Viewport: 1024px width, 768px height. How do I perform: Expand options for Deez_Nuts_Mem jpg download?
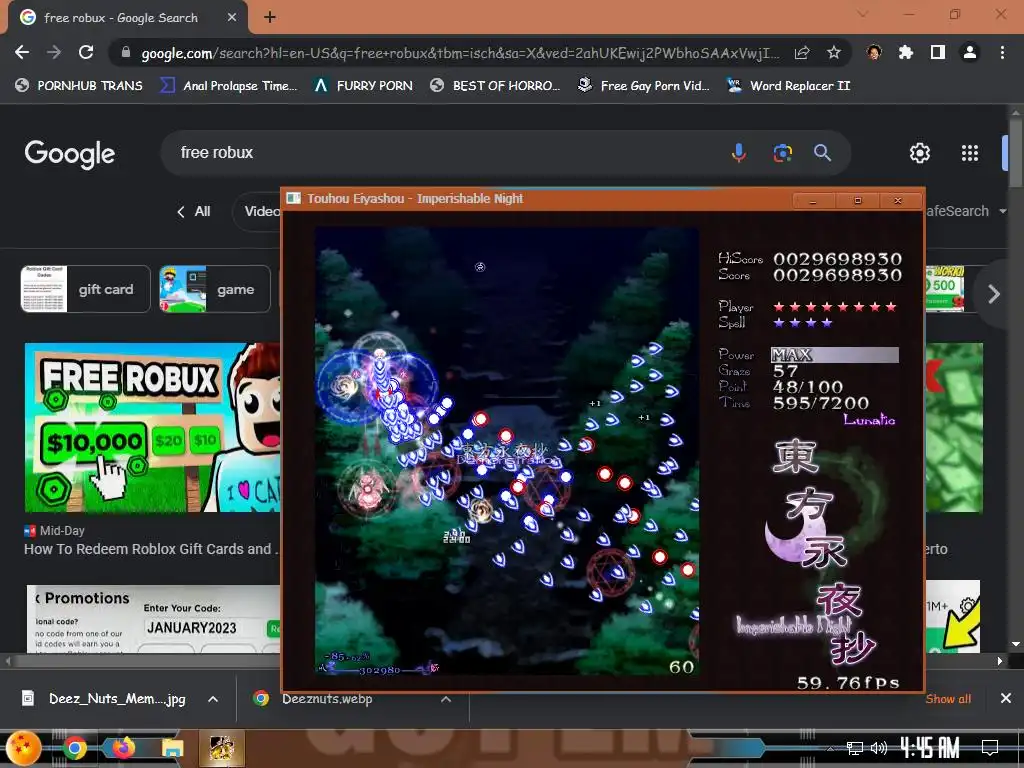[213, 699]
